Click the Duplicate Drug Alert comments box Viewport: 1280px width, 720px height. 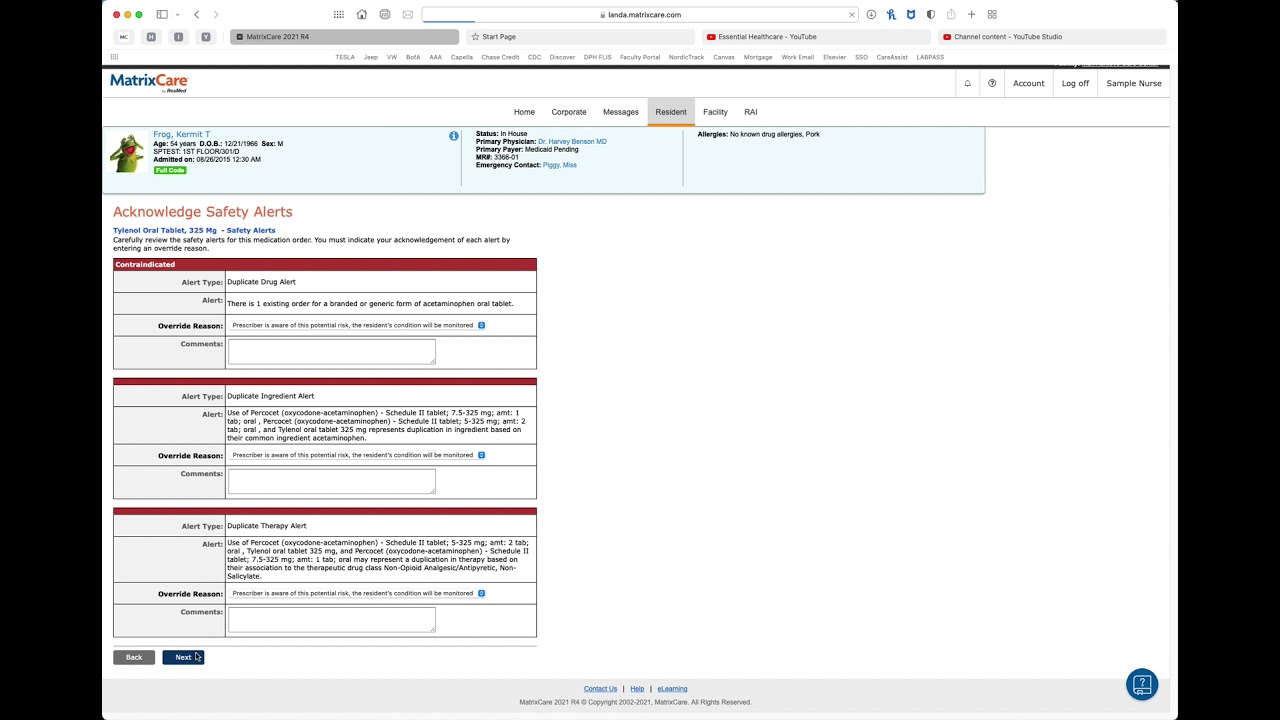[x=332, y=352]
